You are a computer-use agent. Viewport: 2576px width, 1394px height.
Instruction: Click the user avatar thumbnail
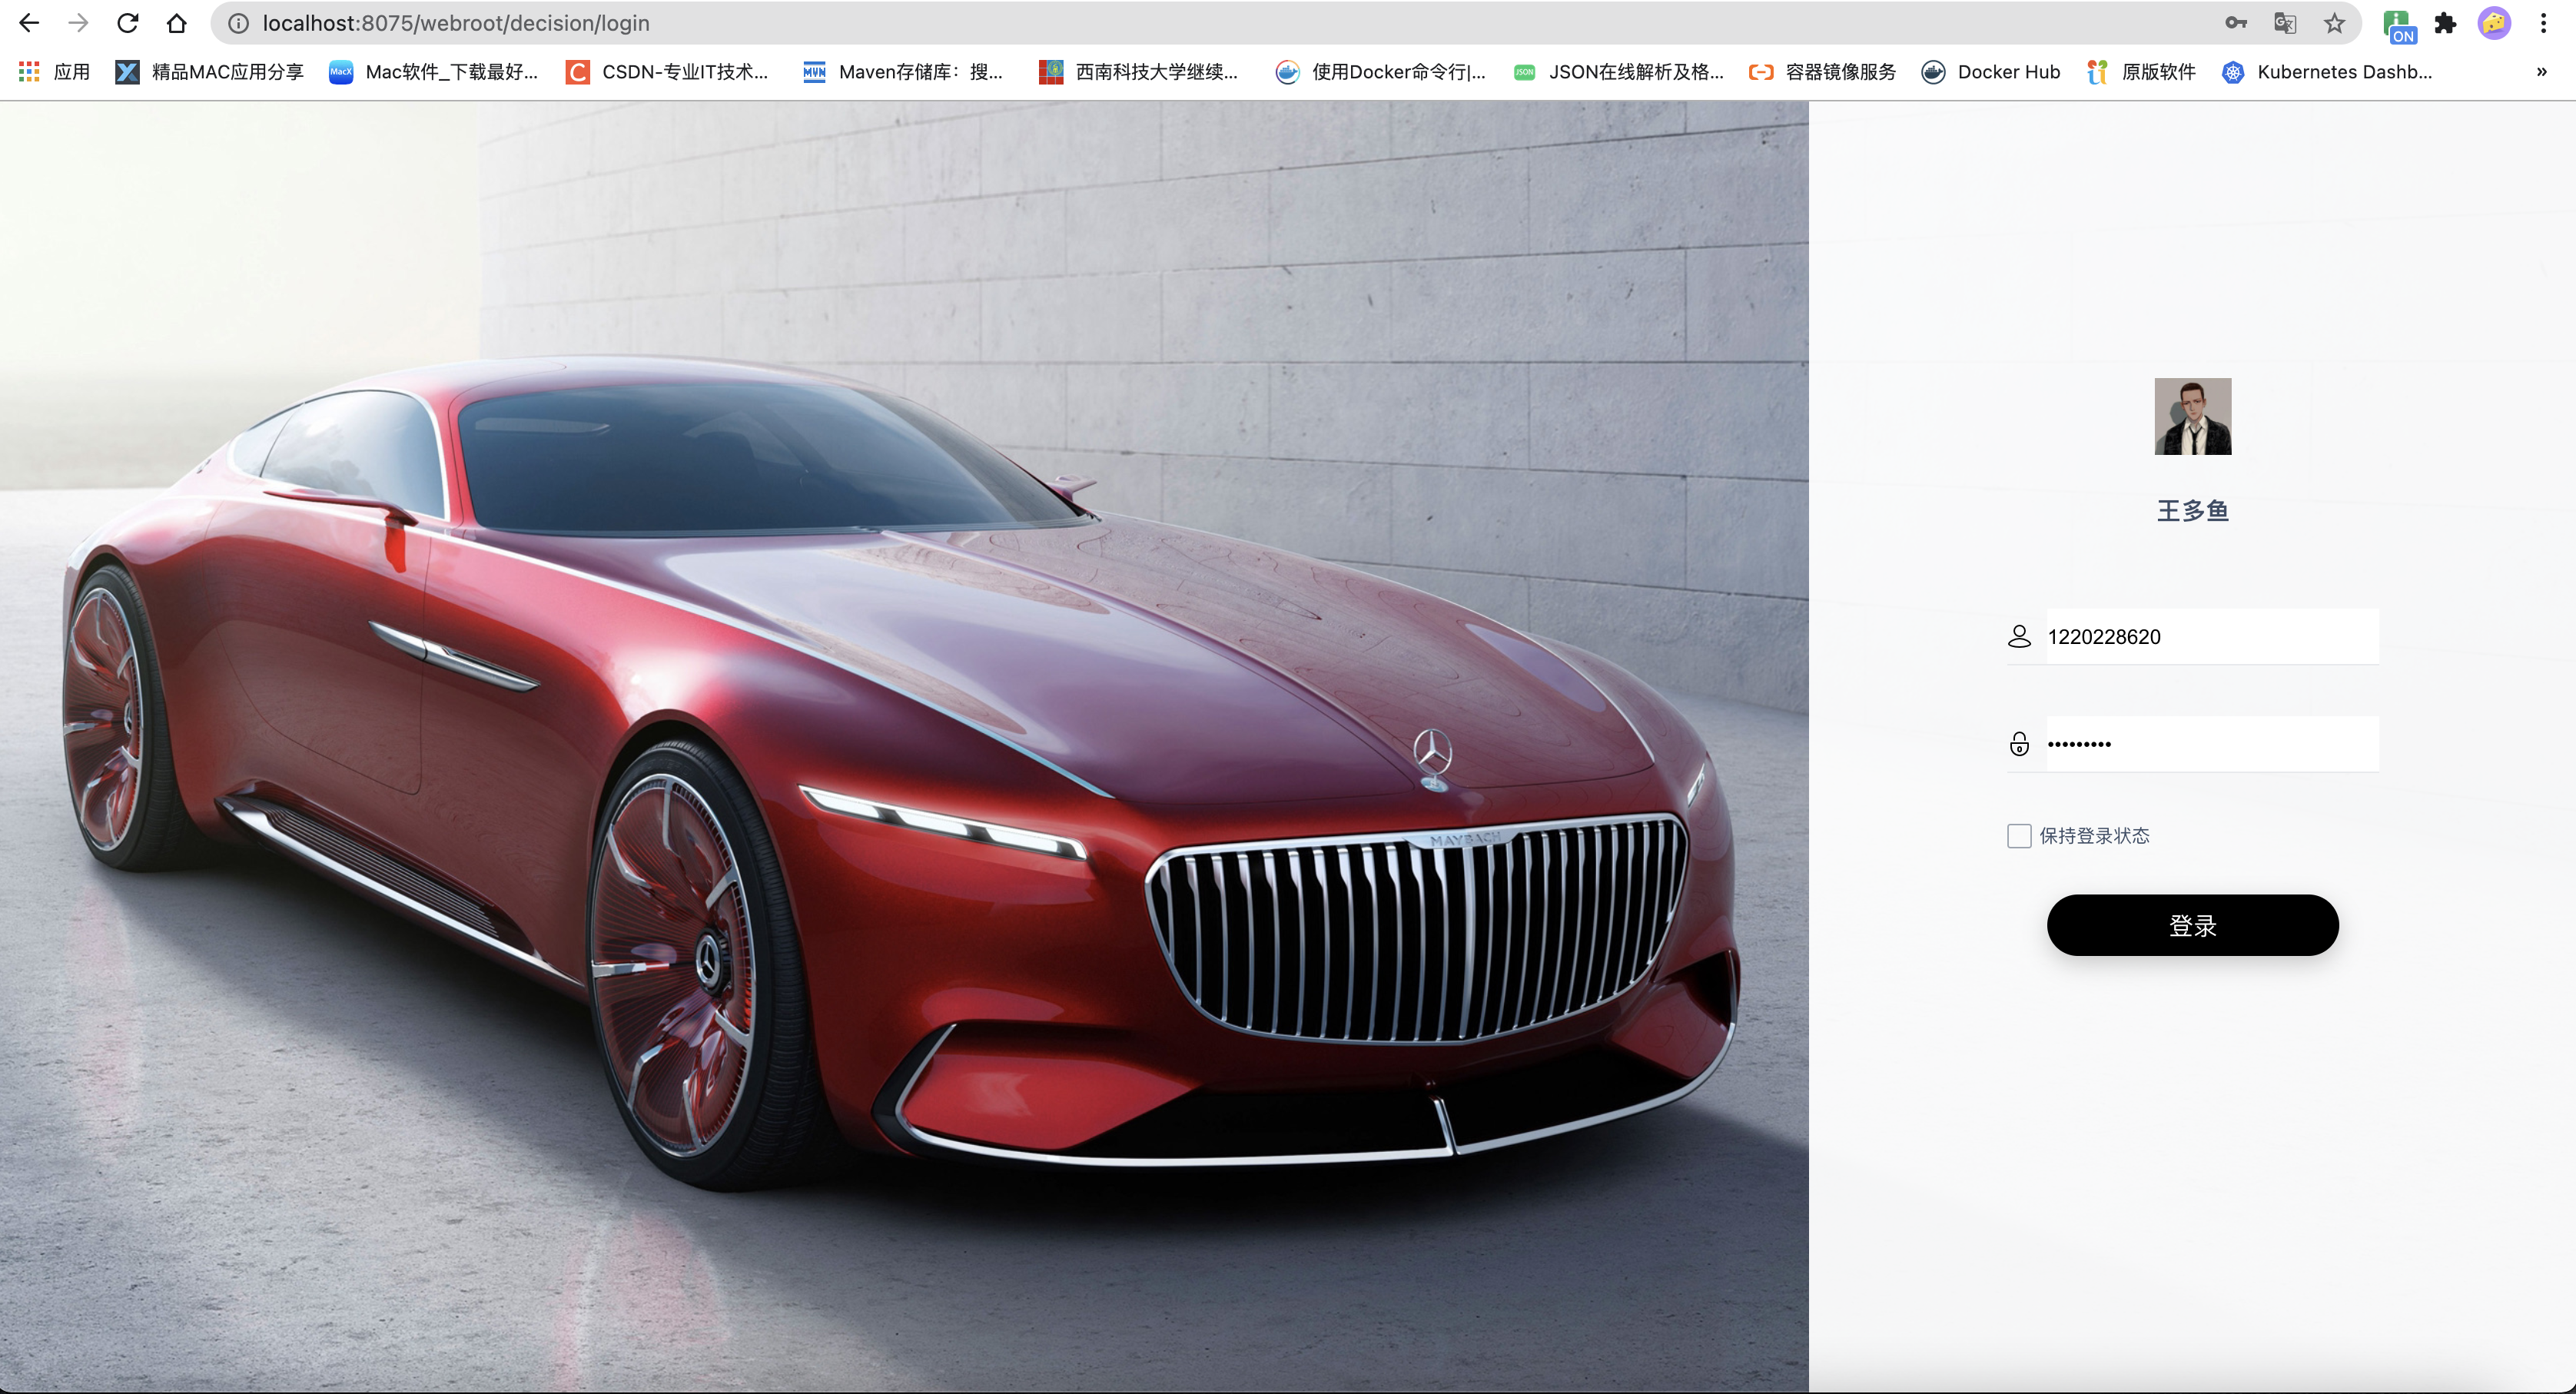[2192, 416]
